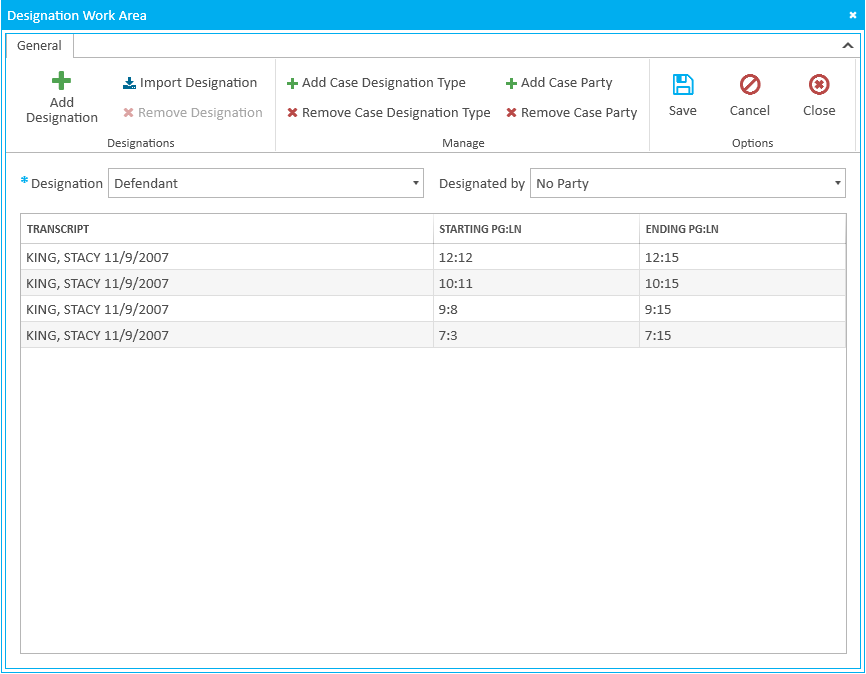Click the starting cell 10:11
Screen dimensions: 866x674
click(536, 283)
